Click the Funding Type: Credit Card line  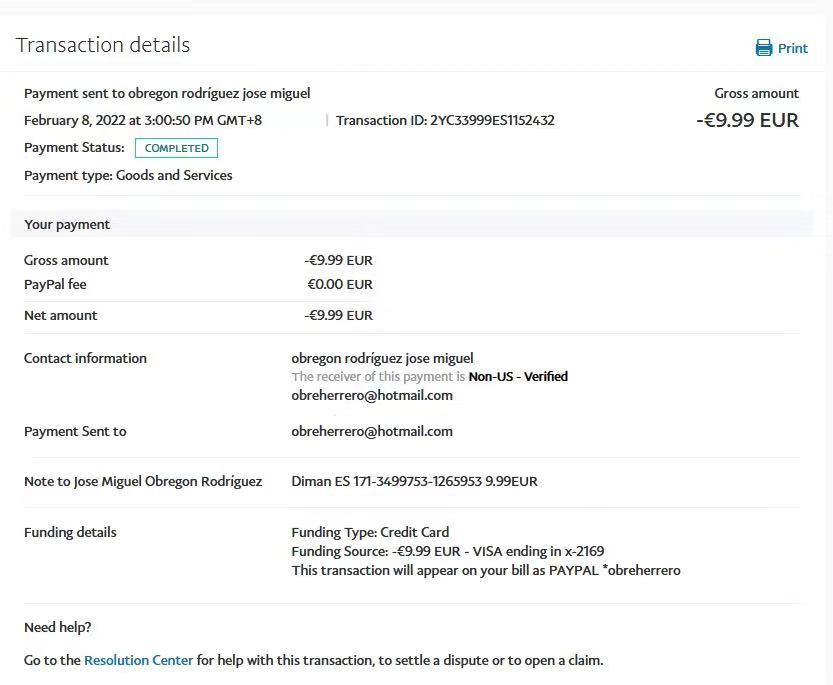pyautogui.click(x=370, y=532)
